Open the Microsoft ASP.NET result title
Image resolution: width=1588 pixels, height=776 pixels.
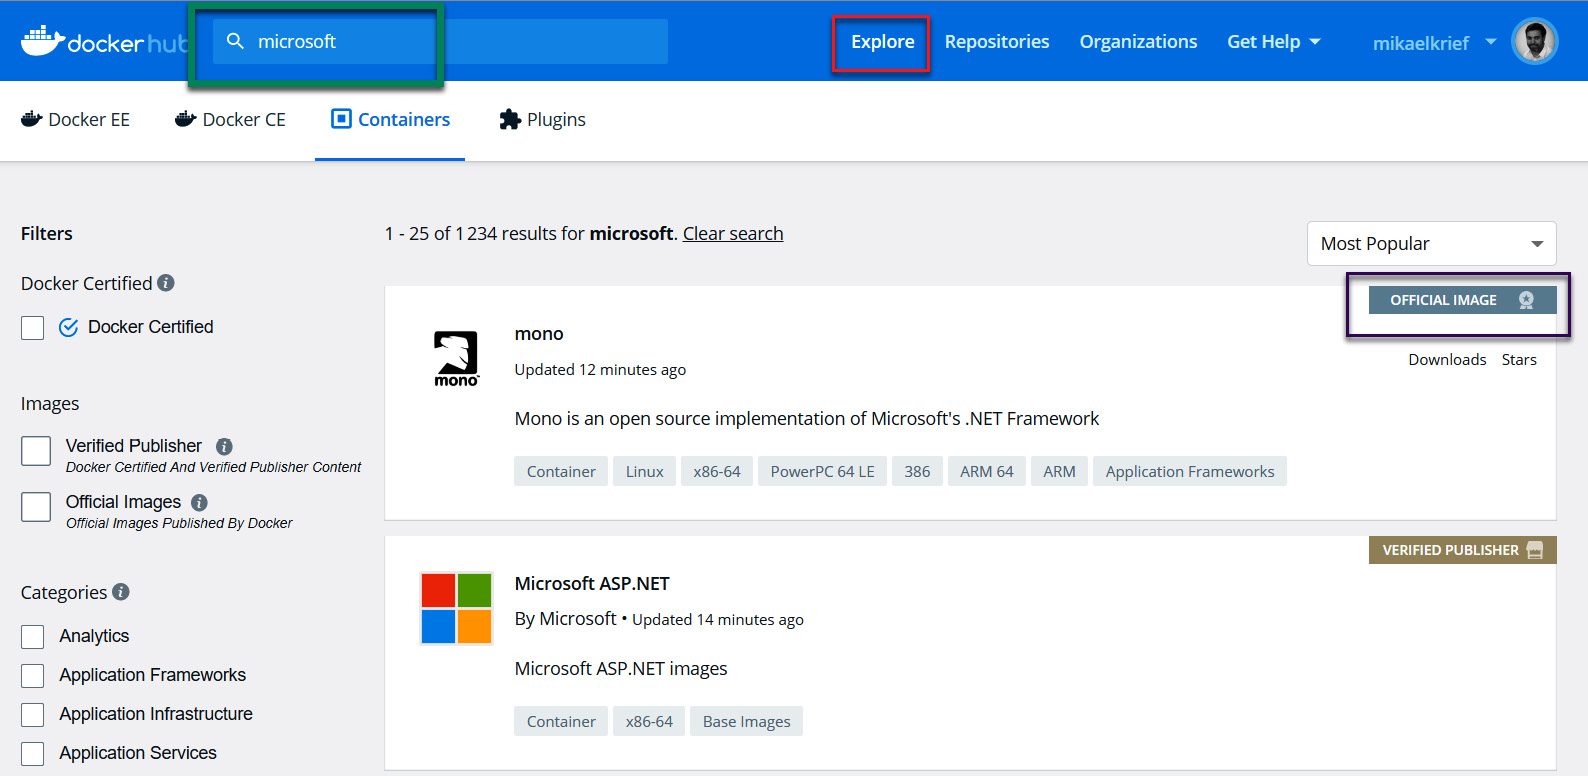click(x=592, y=584)
